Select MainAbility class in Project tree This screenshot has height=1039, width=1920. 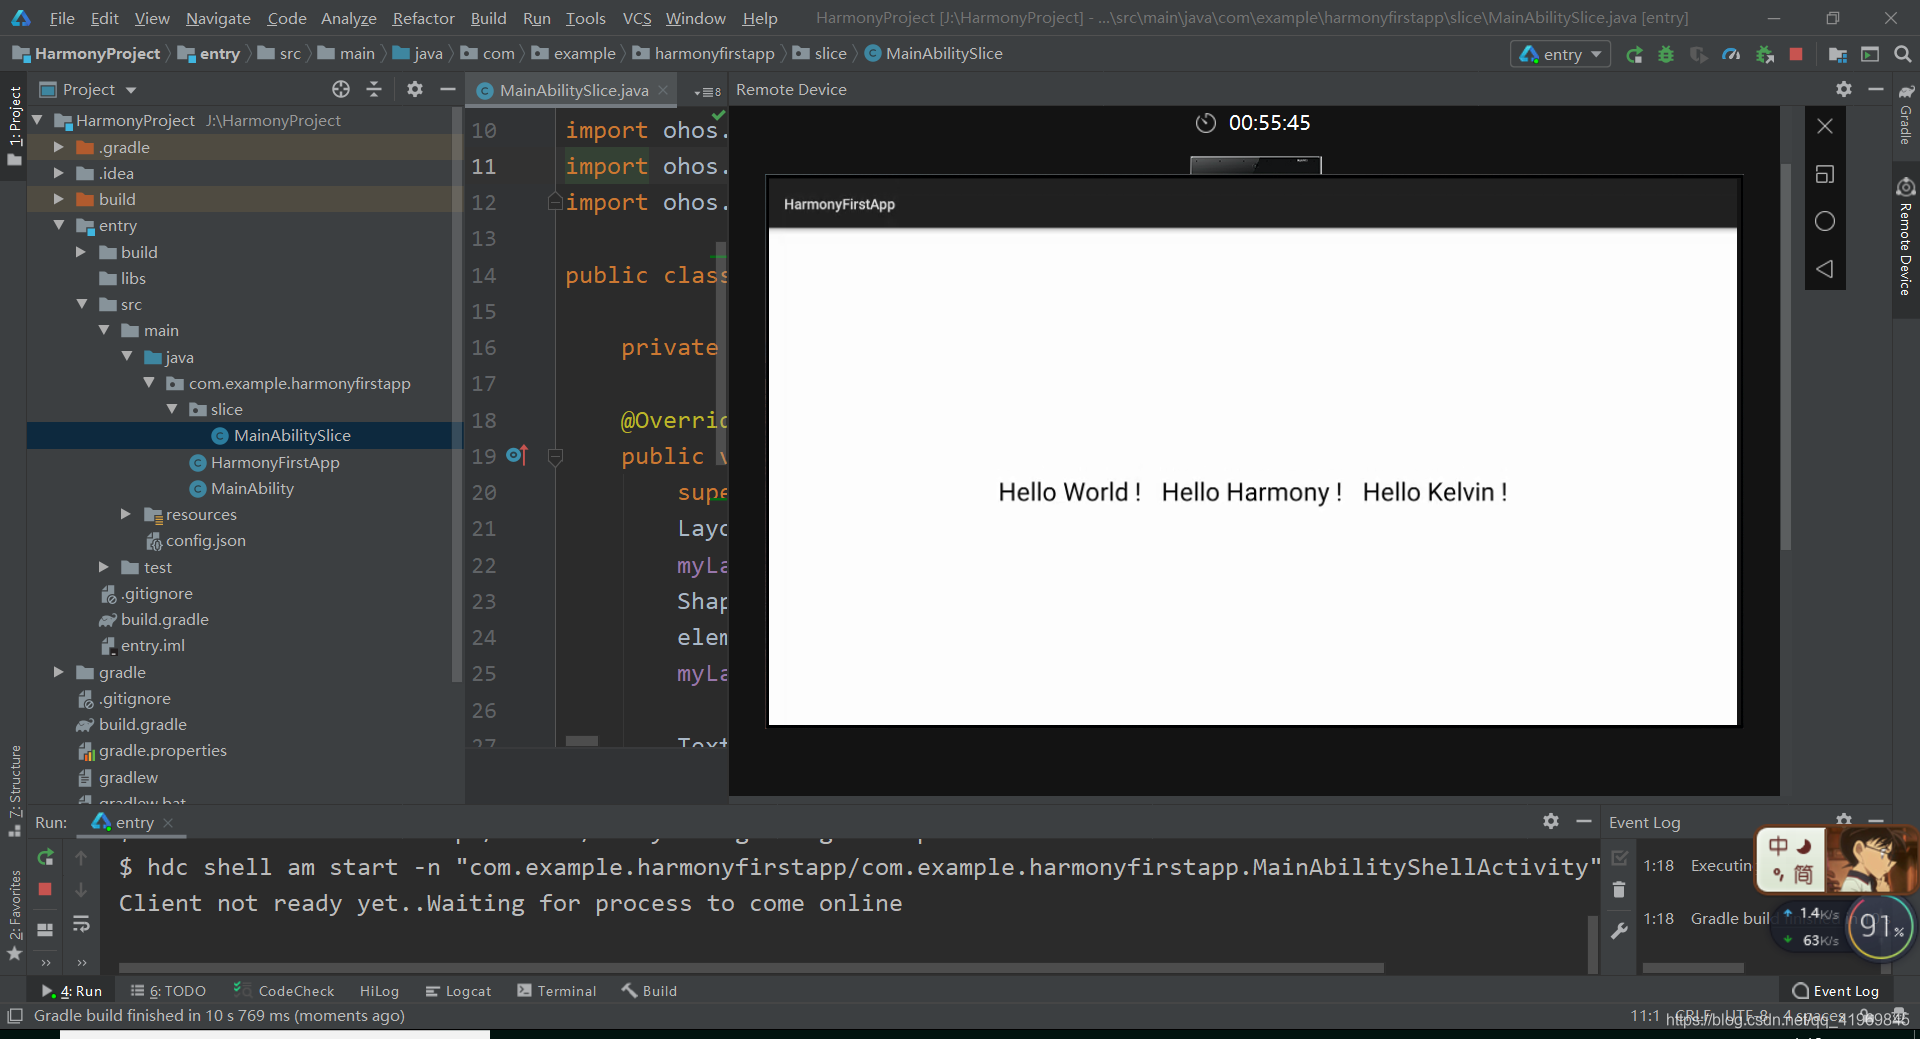252,489
